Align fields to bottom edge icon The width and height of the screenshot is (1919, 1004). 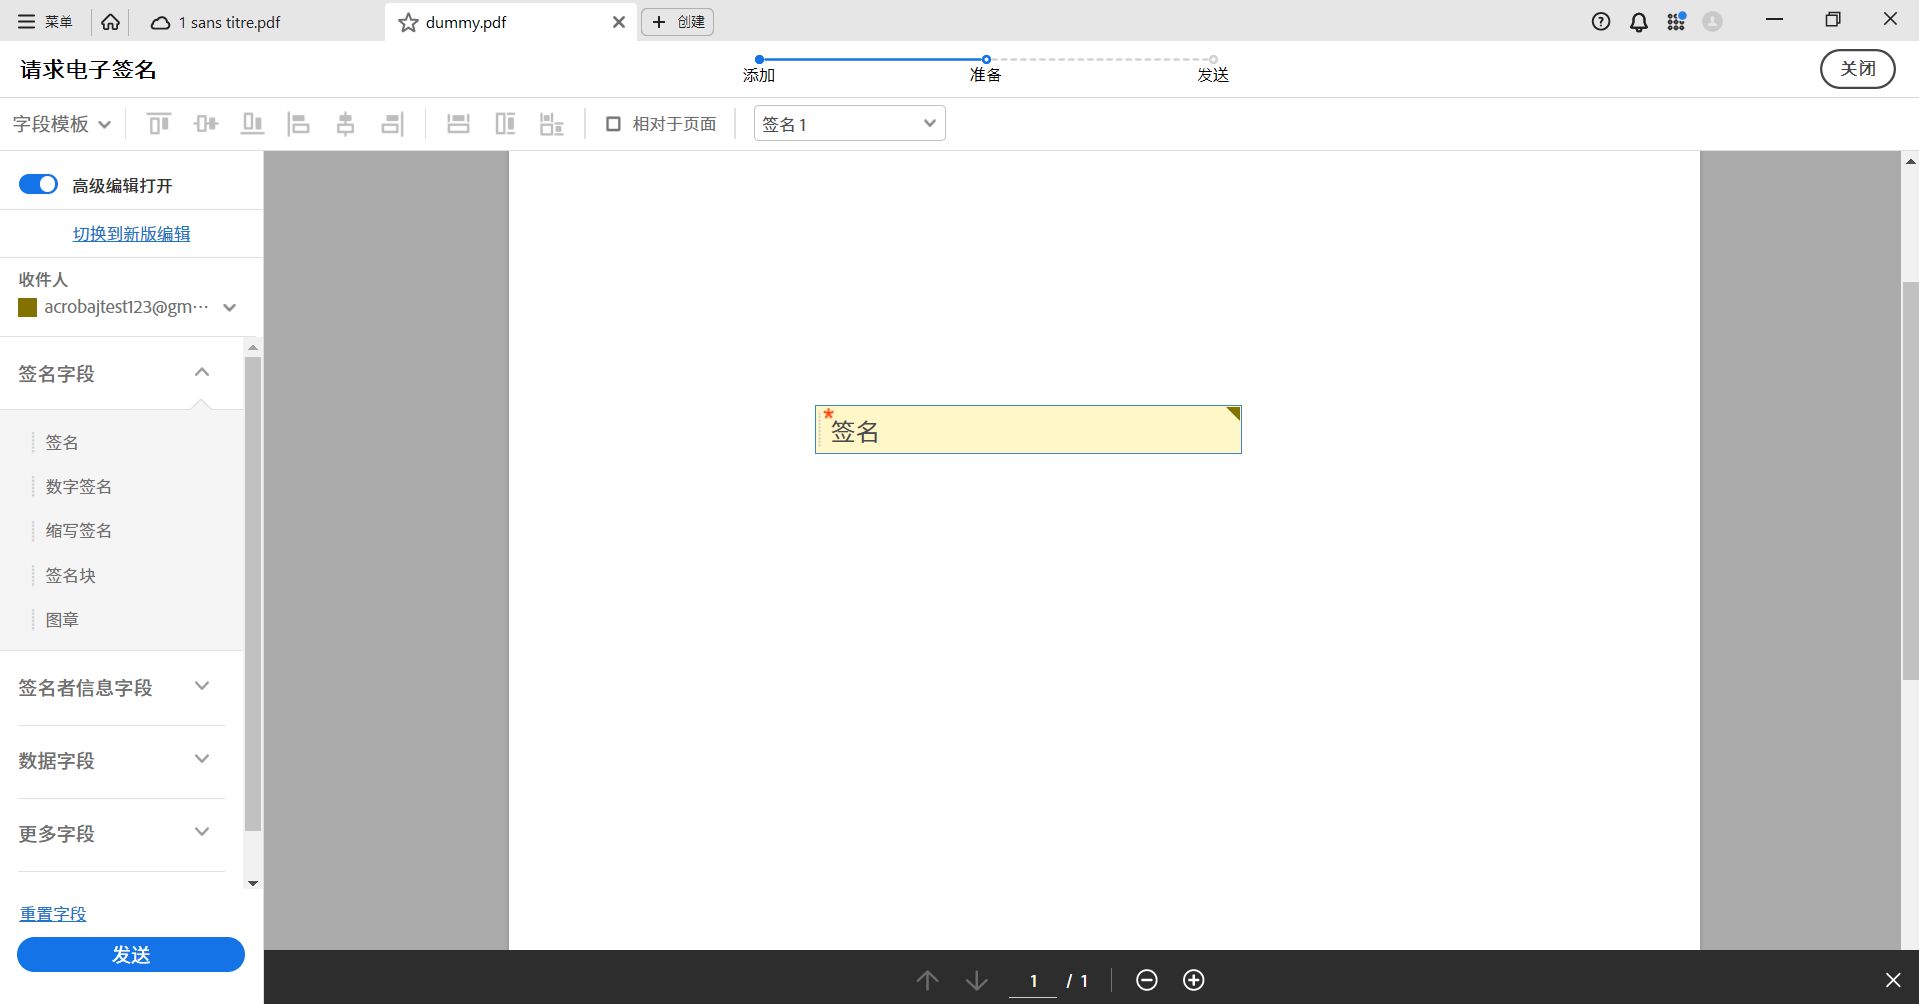252,124
